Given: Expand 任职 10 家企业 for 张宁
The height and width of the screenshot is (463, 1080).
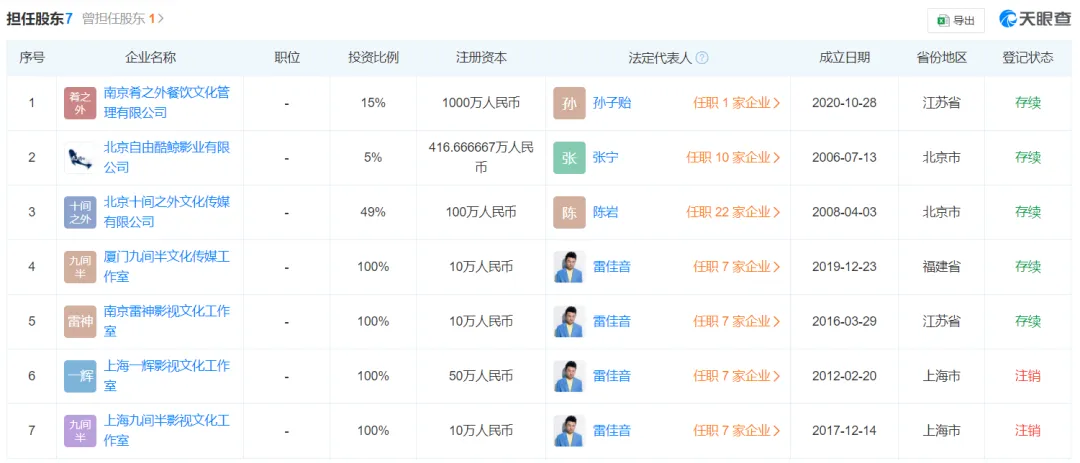Looking at the screenshot, I should coord(733,158).
